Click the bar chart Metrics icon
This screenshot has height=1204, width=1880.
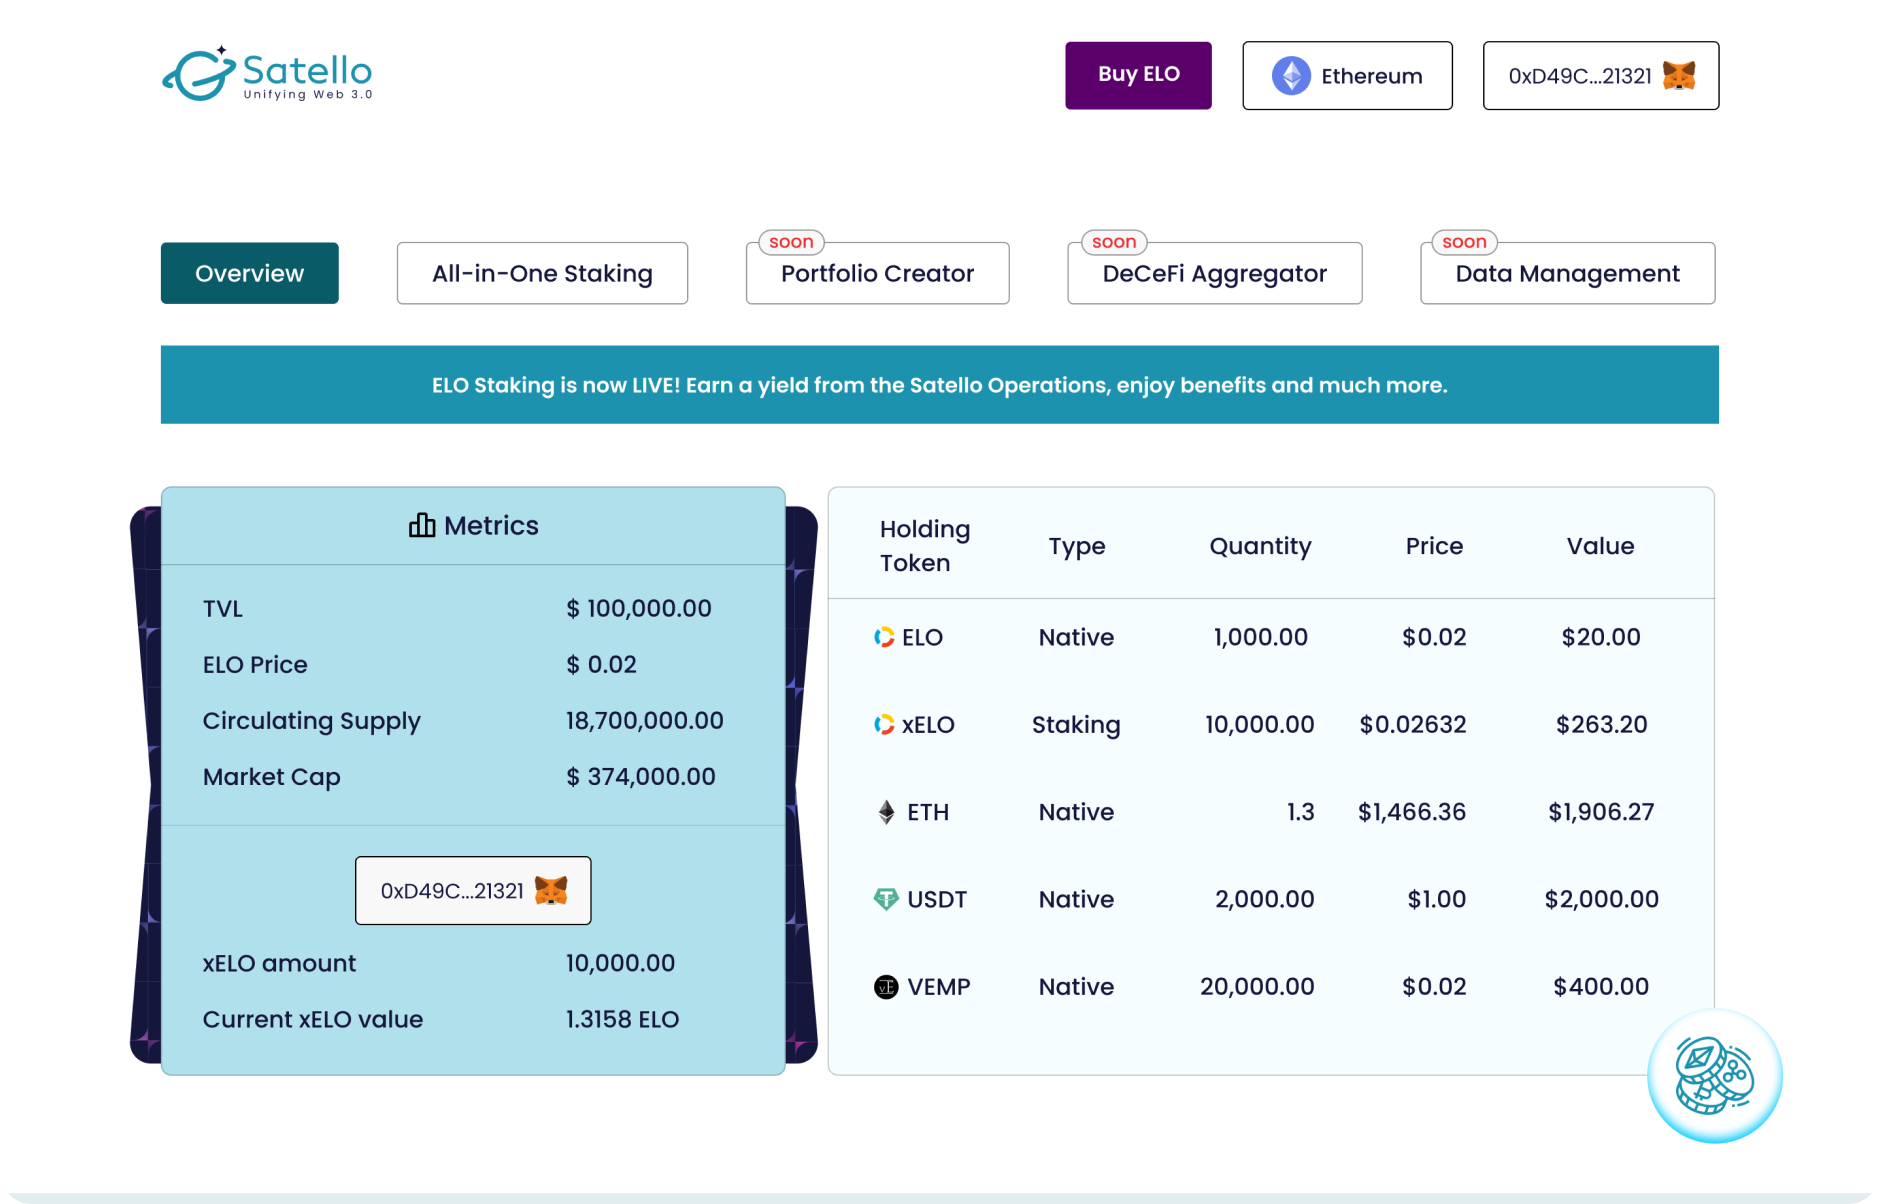coord(422,526)
